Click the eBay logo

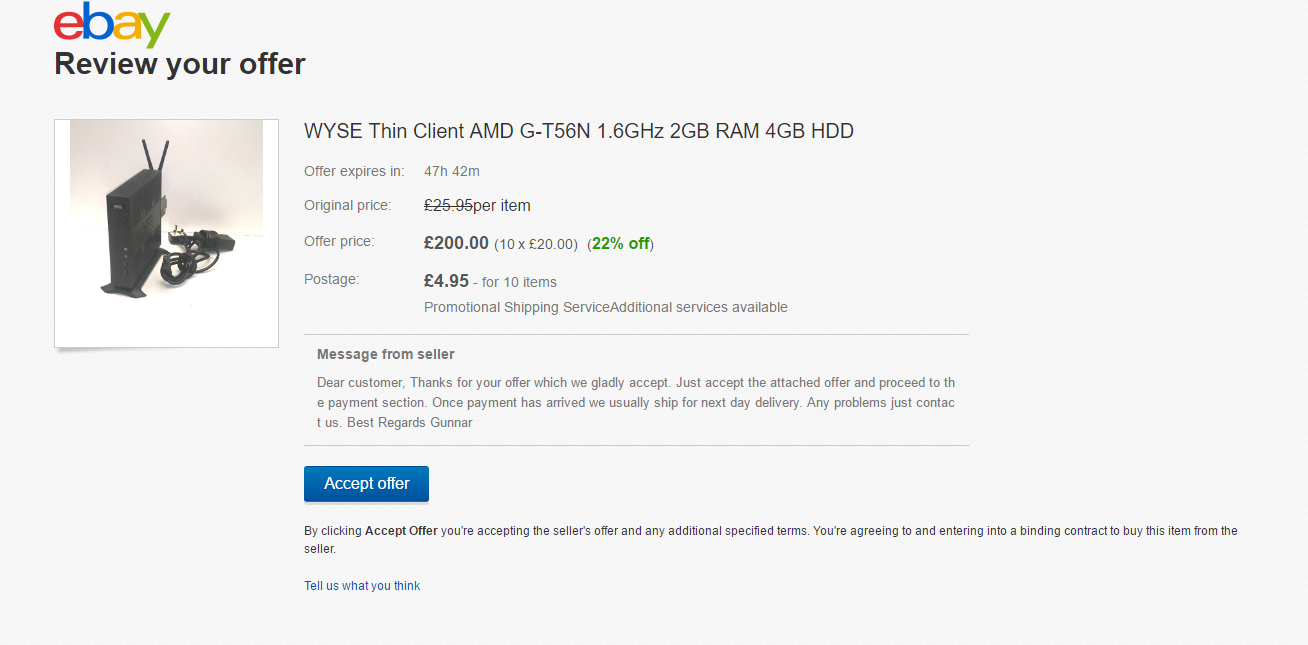112,25
